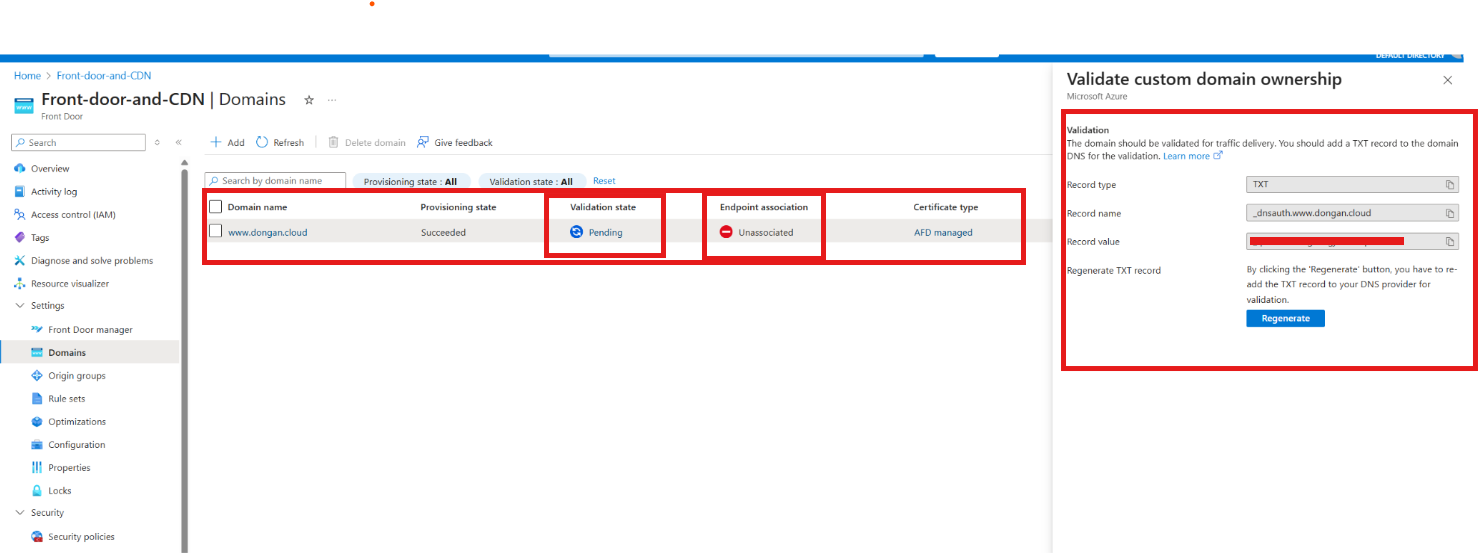Collapse the Settings section
Viewport: 1481px width, 556px height.
tap(20, 306)
